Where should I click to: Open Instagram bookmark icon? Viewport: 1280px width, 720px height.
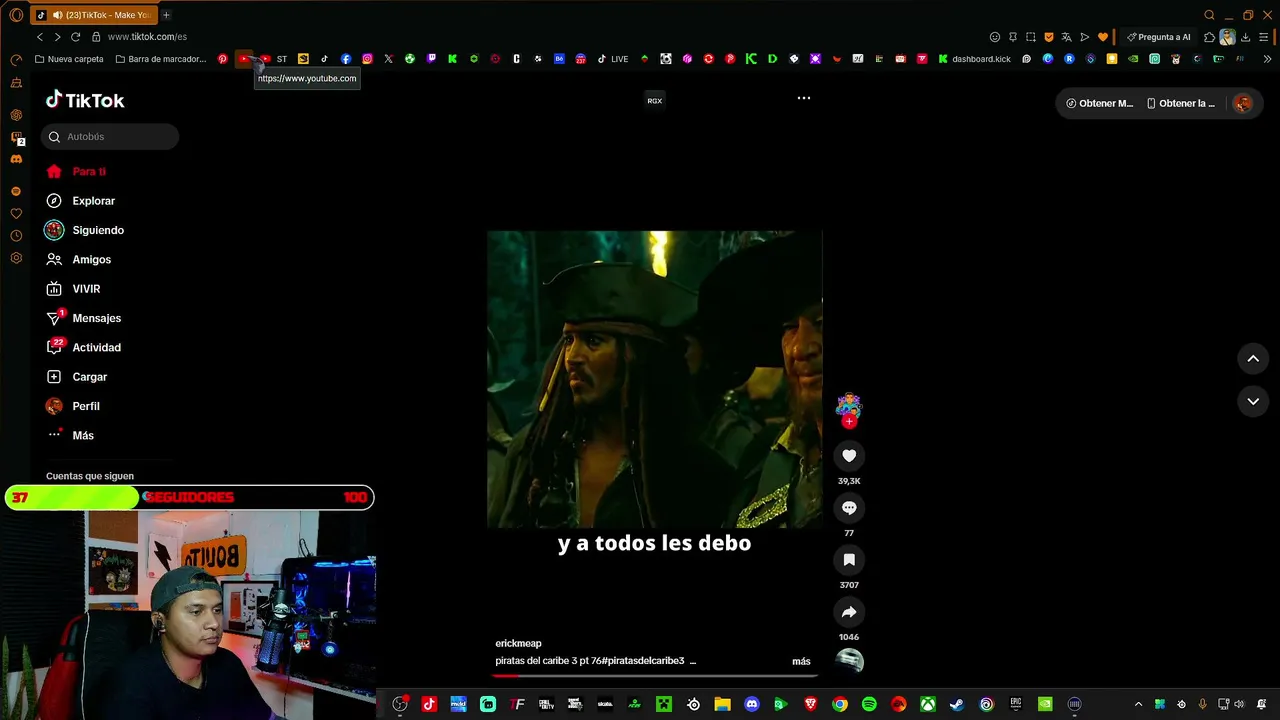click(367, 59)
